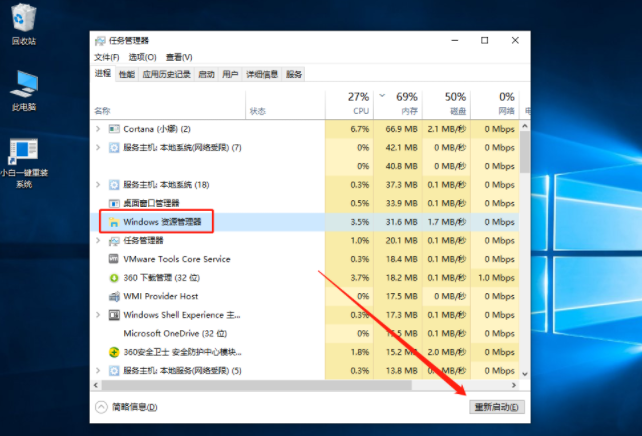Image resolution: width=642 pixels, height=436 pixels.
Task: Expand 服务主机: 本地服务(网络受限) (5) group
Action: click(x=98, y=370)
